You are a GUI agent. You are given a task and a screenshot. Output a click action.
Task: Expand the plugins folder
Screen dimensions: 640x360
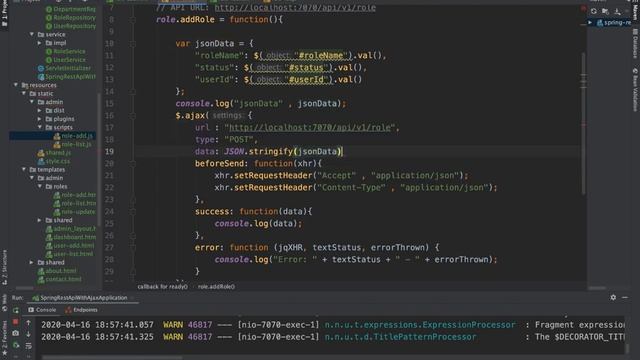point(40,119)
